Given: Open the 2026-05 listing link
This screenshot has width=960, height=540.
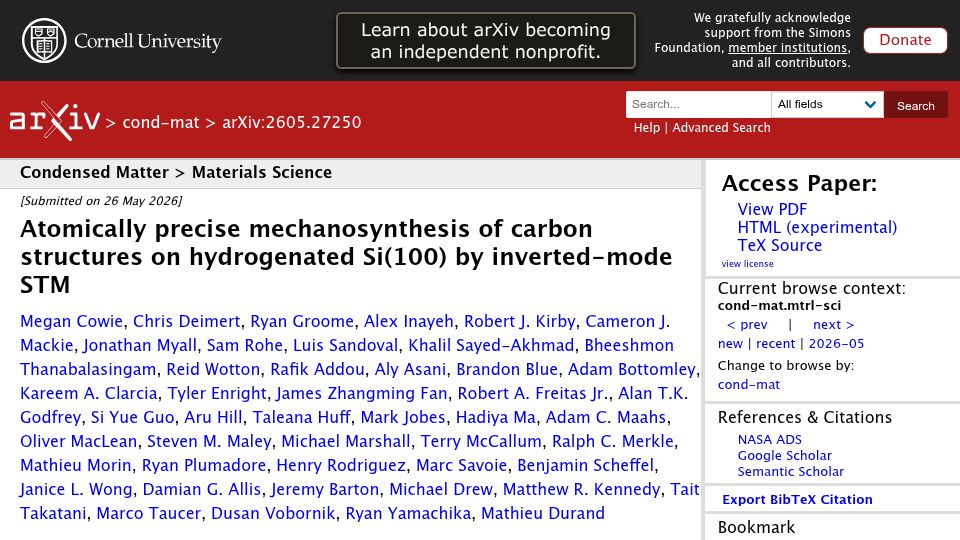Looking at the screenshot, I should pos(836,343).
